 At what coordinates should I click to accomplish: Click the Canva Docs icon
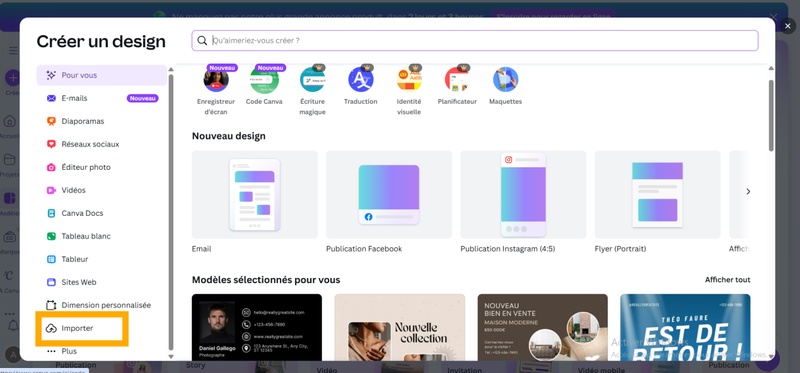[x=51, y=213]
